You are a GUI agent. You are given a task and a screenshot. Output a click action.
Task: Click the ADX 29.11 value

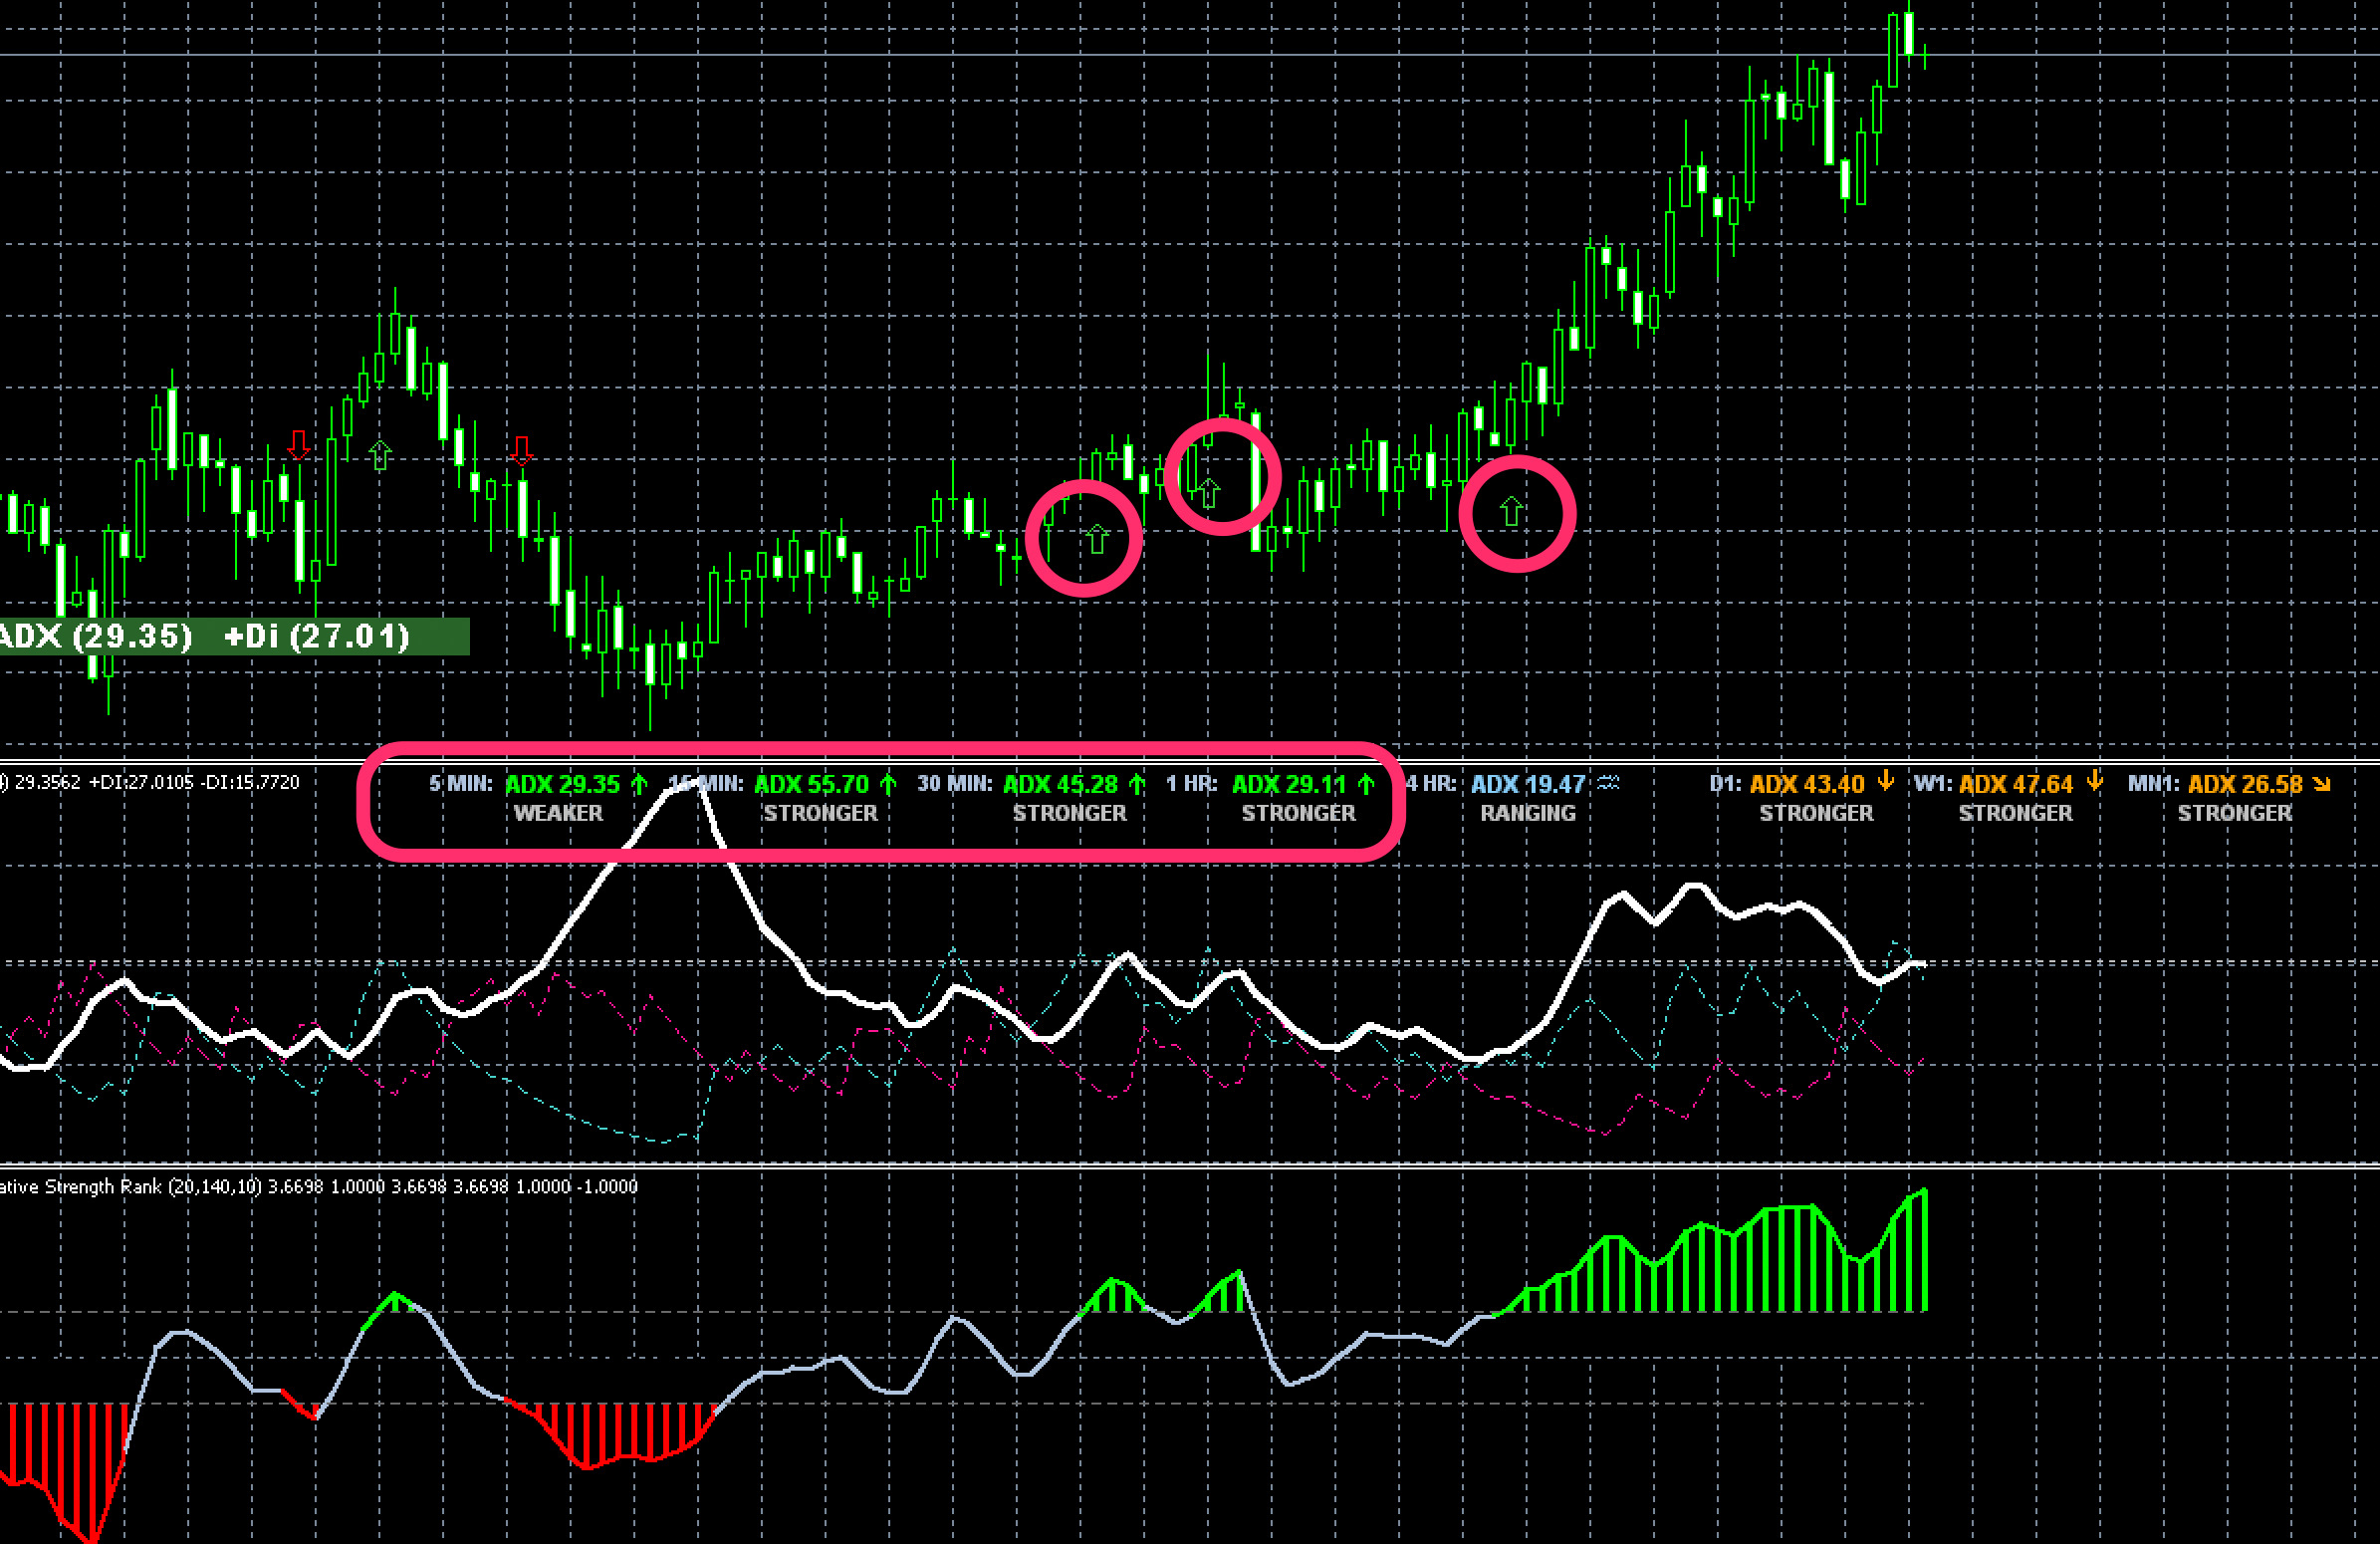[1289, 784]
